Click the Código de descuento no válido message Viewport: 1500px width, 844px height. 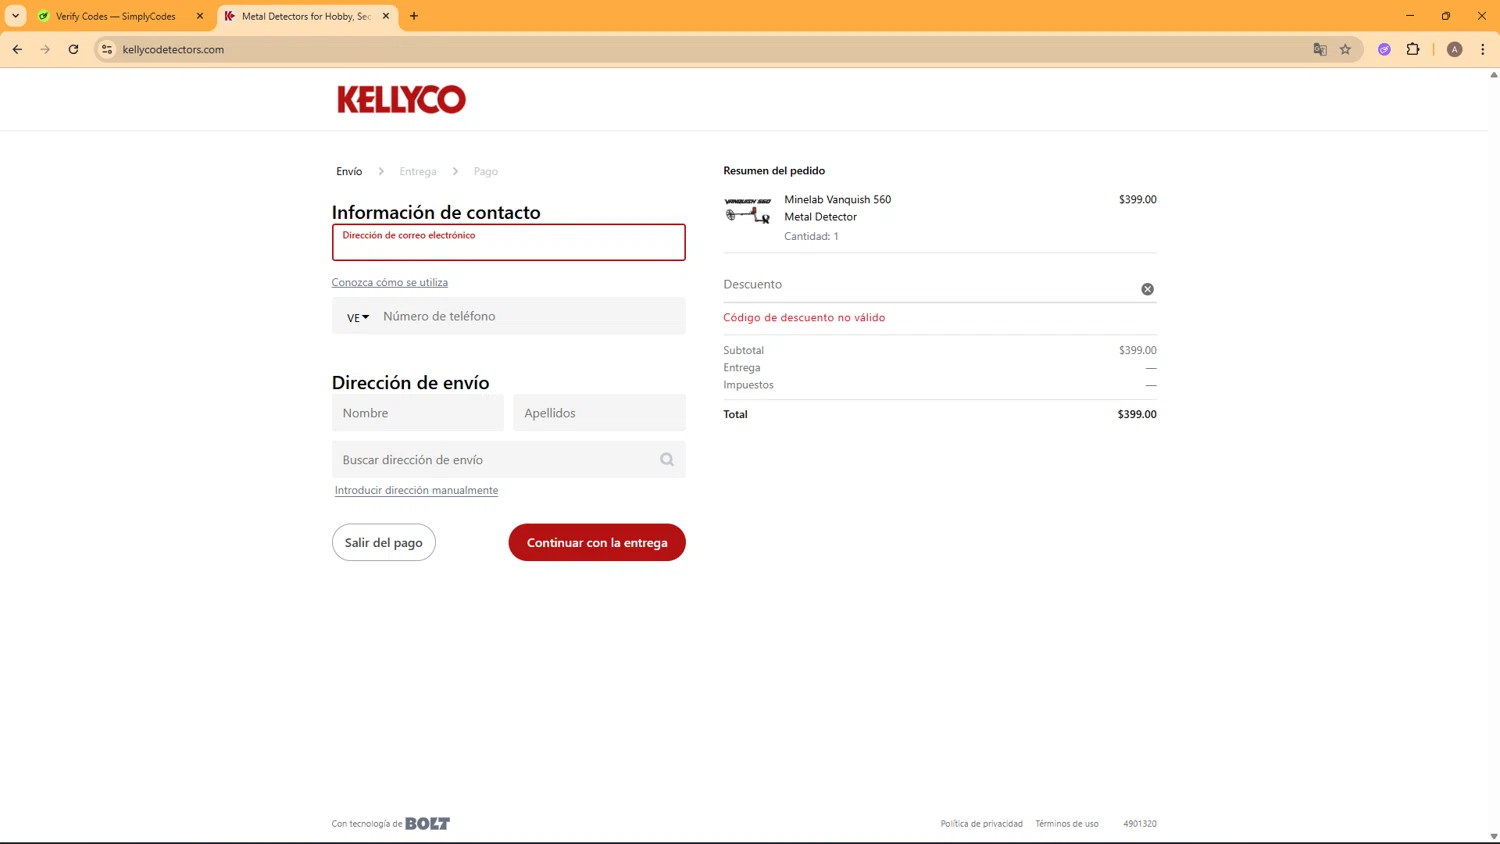tap(804, 317)
